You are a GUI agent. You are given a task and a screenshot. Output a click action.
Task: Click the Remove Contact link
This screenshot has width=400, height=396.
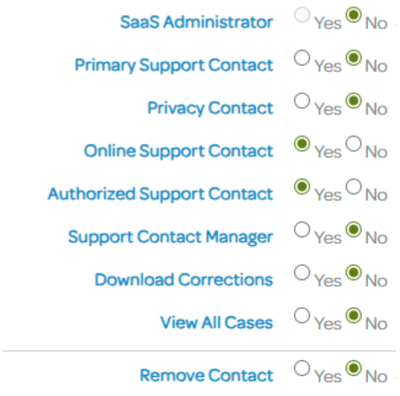pos(206,375)
